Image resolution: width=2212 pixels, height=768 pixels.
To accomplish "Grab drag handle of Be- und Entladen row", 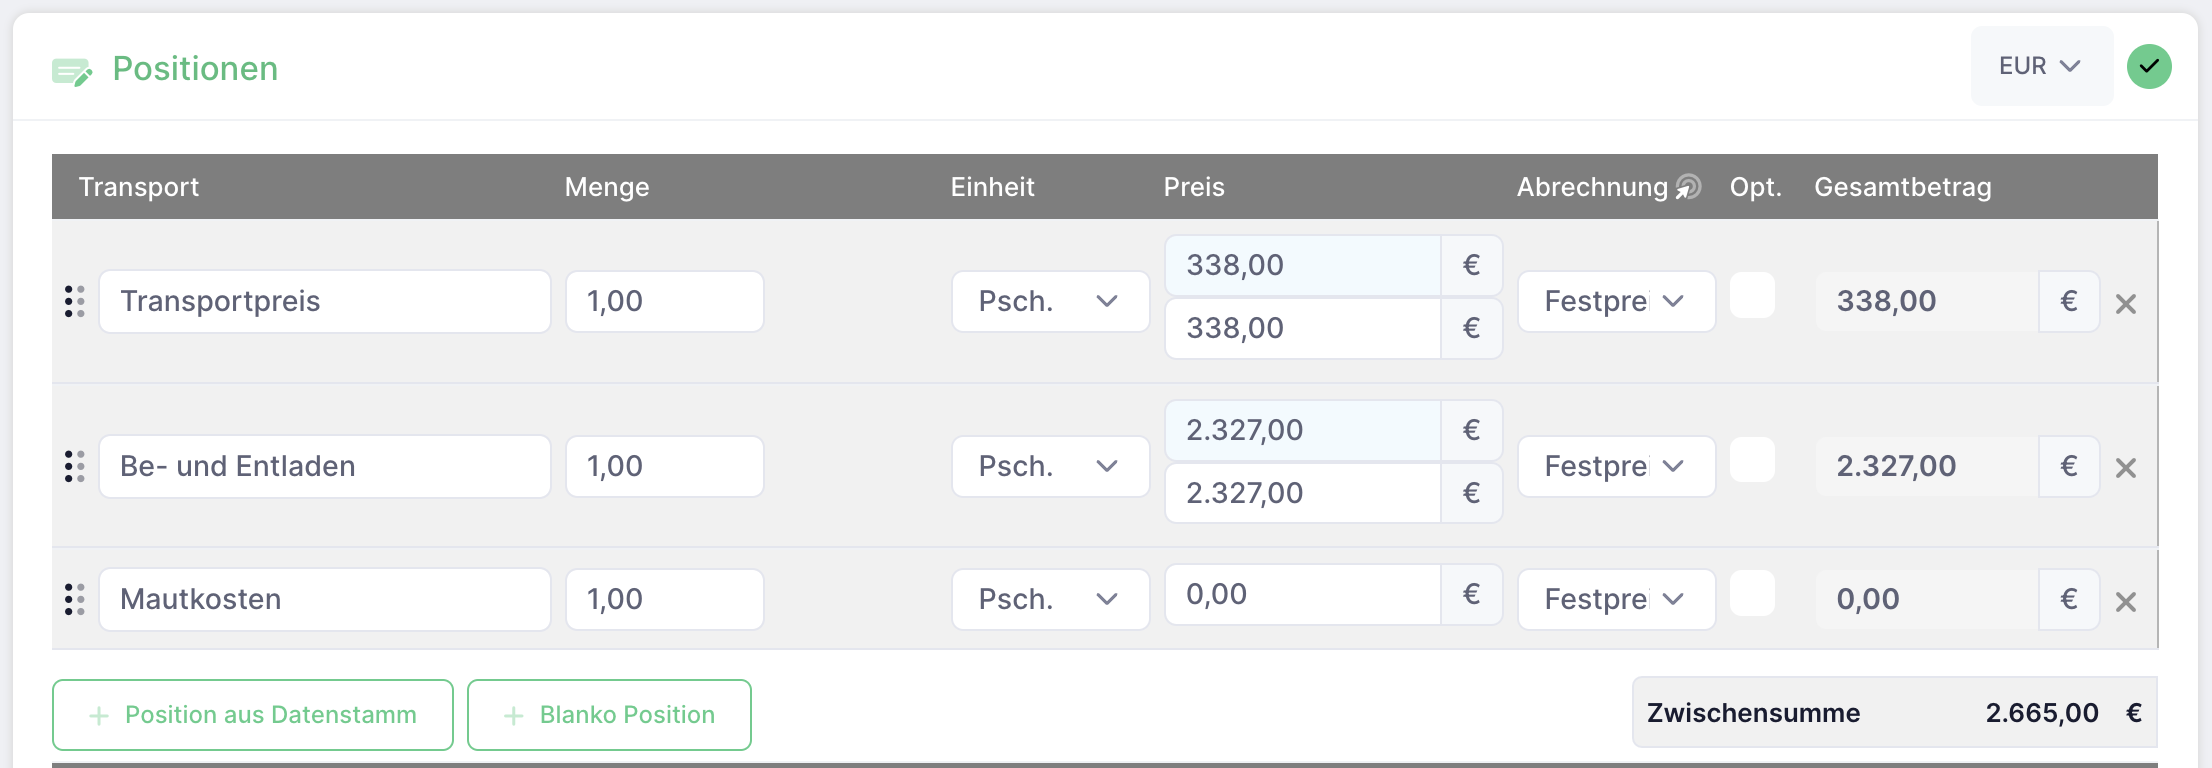I will pos(75,466).
